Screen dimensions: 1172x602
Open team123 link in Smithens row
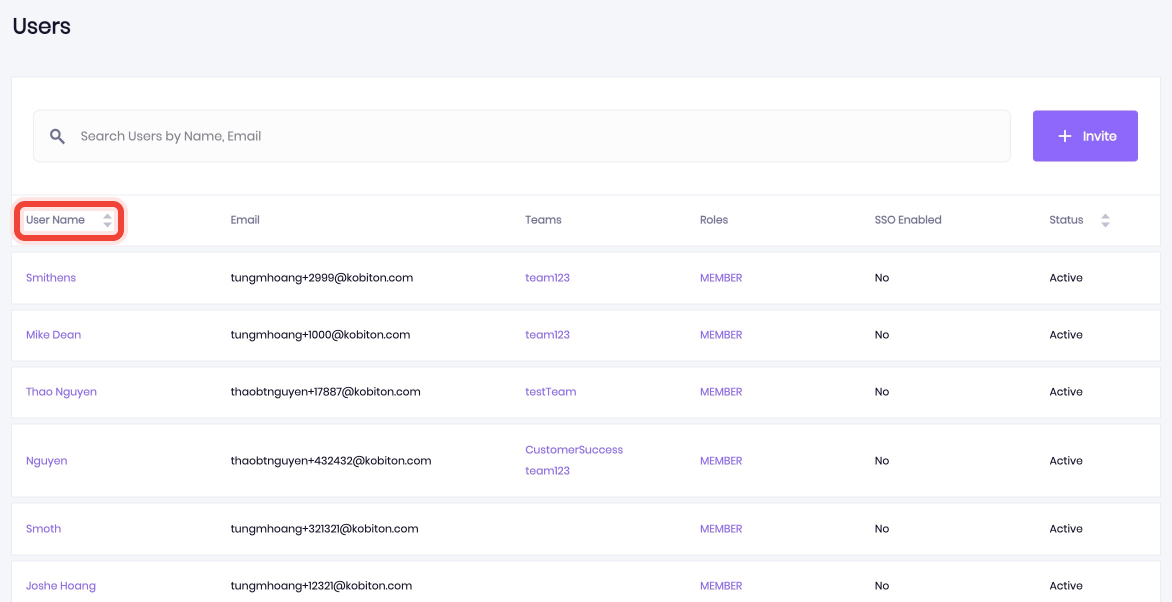[547, 277]
